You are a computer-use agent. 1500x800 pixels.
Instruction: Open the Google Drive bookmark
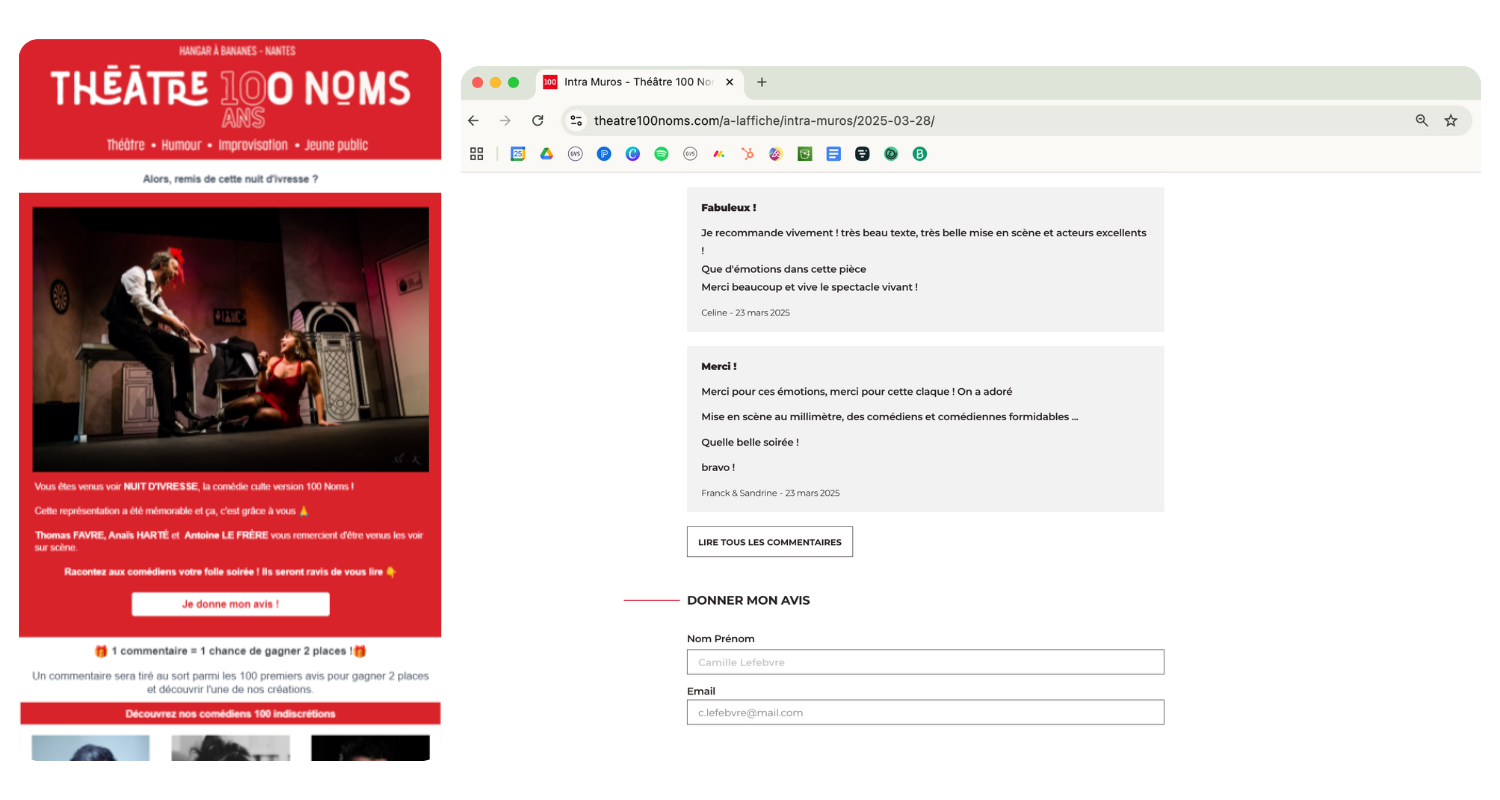(547, 154)
